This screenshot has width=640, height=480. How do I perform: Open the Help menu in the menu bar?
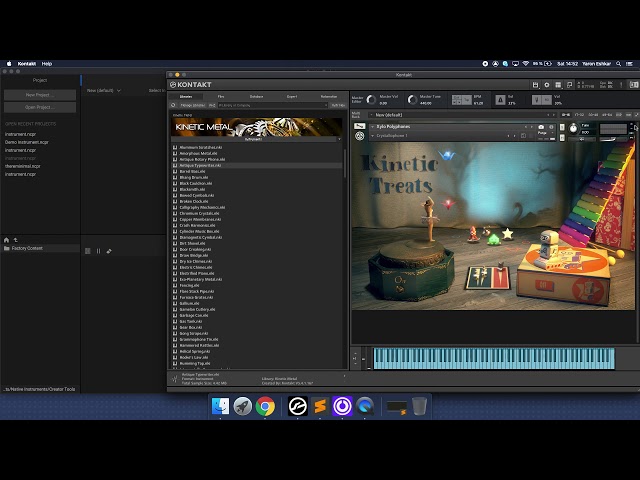pos(47,64)
